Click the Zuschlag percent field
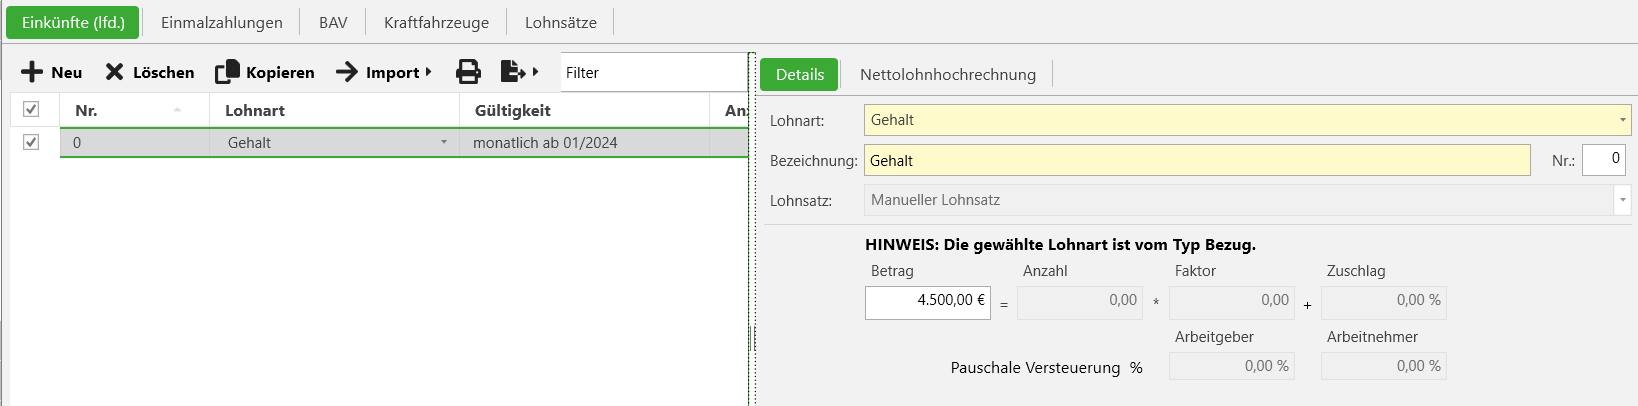 (1384, 303)
